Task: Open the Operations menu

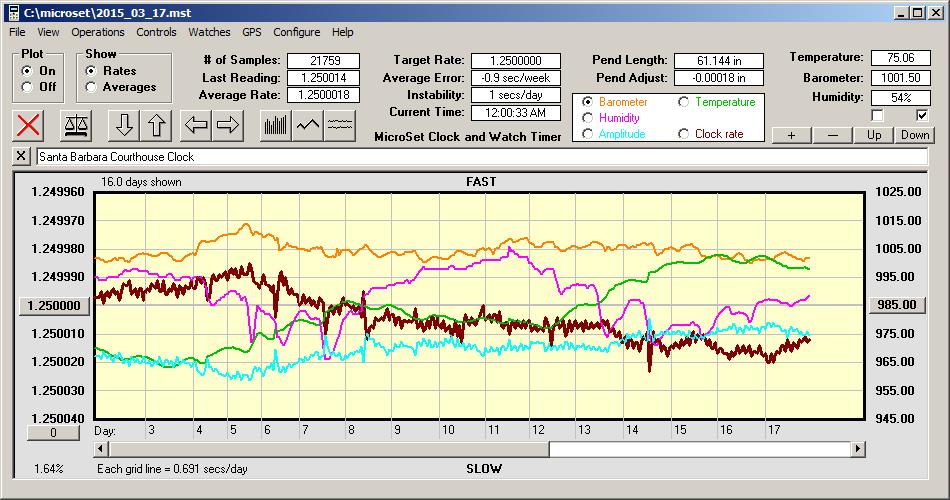Action: tap(98, 32)
